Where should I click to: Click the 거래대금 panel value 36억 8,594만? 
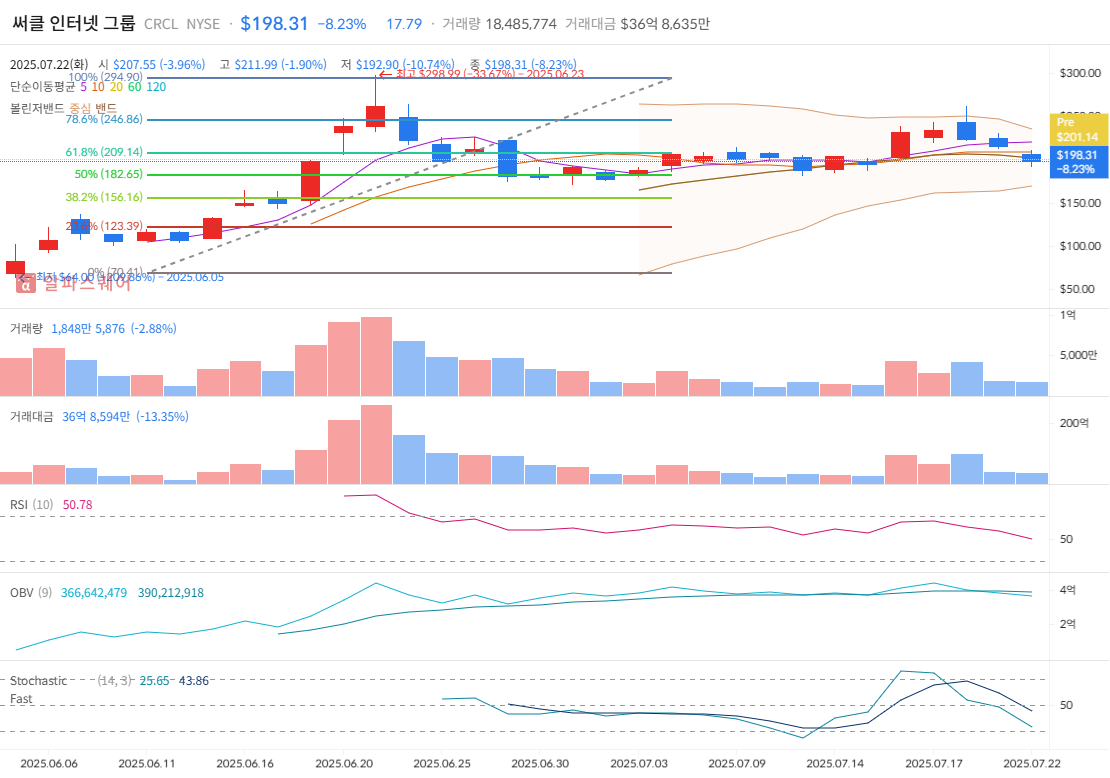tap(96, 417)
